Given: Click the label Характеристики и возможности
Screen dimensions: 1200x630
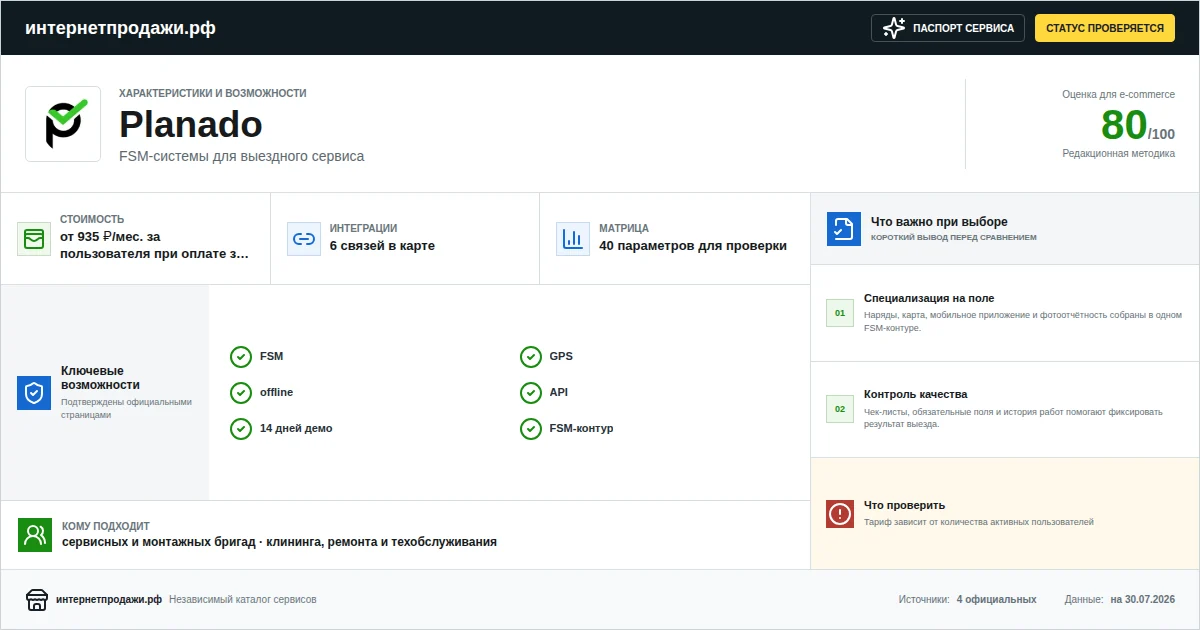Looking at the screenshot, I should click(x=213, y=93).
